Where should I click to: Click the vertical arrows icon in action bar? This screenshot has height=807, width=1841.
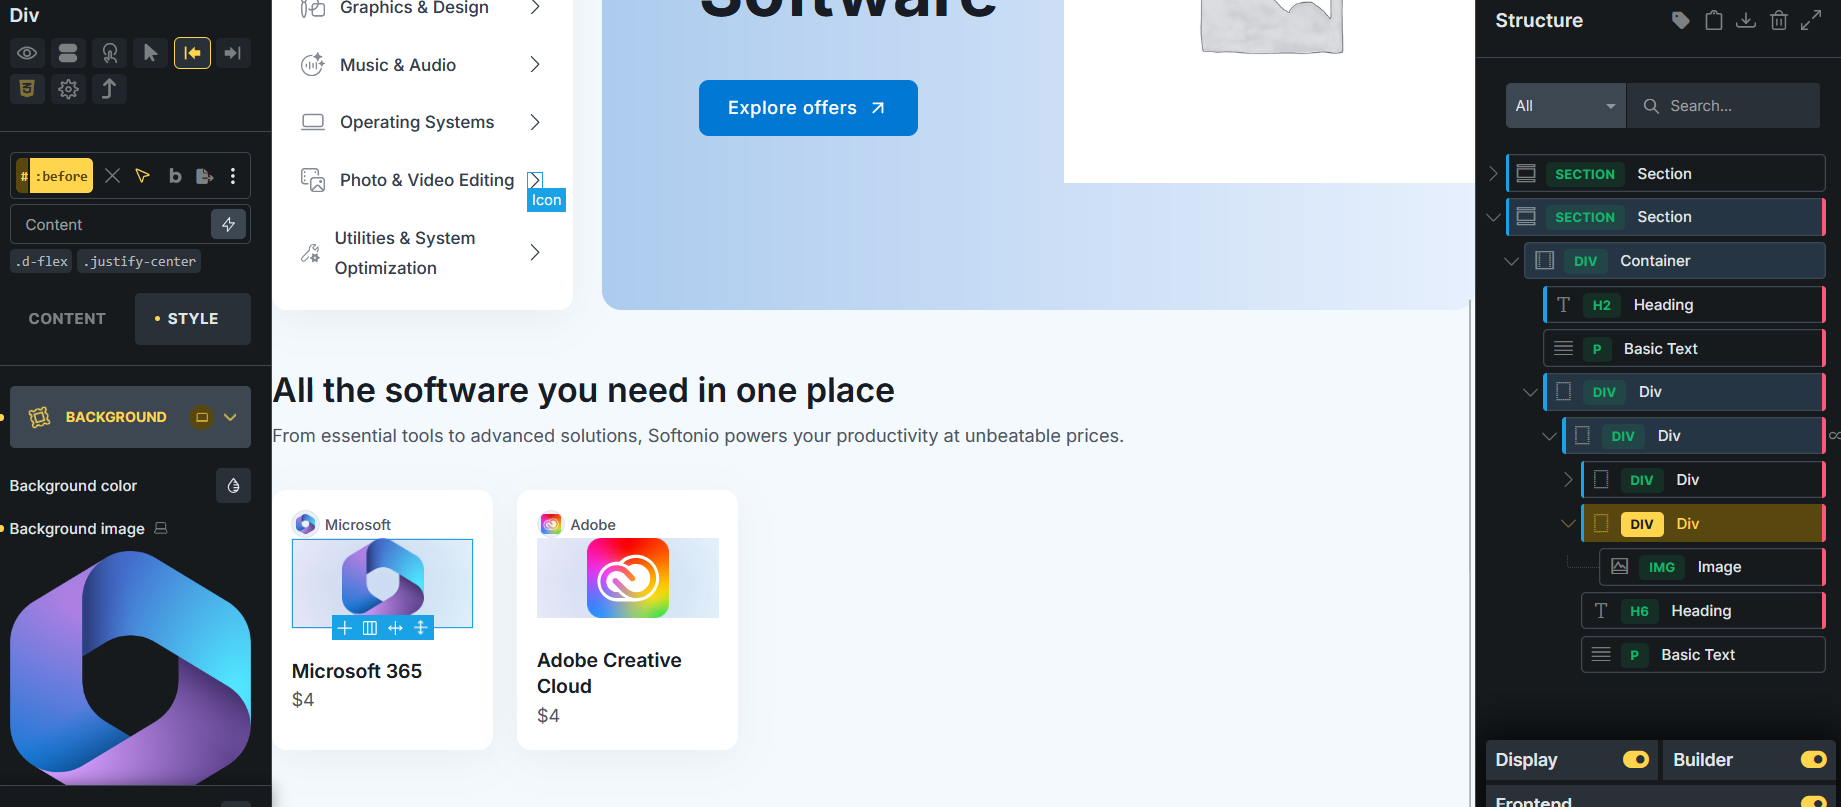[x=421, y=628]
